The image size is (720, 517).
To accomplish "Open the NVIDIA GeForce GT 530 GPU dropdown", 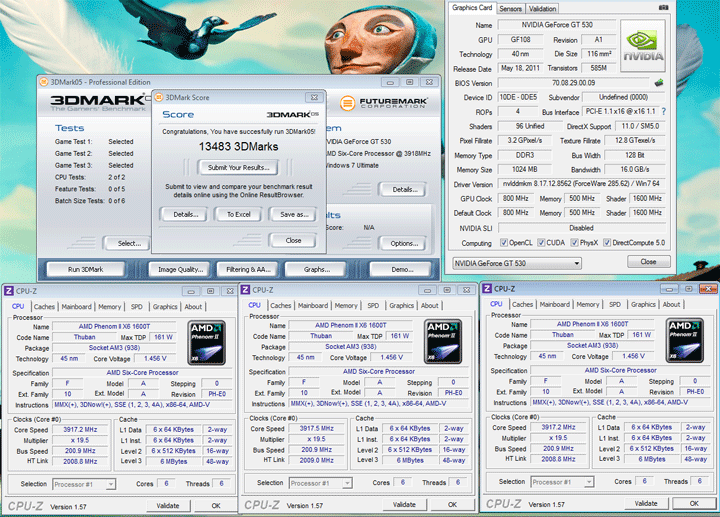I will pos(517,263).
